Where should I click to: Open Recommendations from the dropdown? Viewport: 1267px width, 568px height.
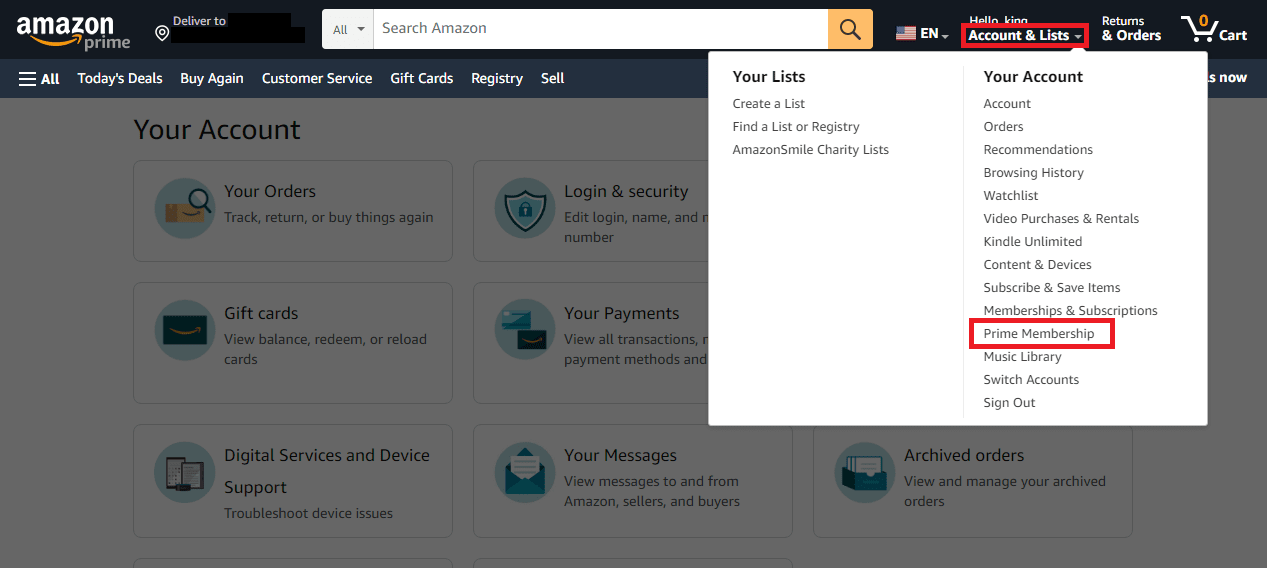1038,150
